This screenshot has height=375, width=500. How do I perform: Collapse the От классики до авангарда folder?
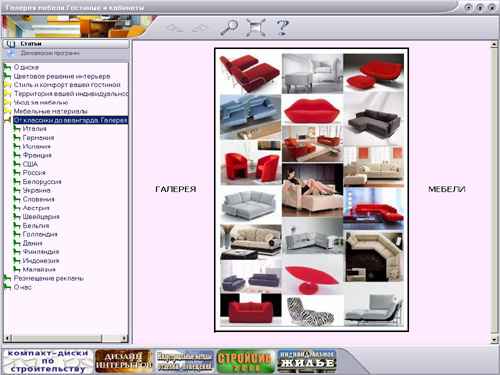coord(7,120)
